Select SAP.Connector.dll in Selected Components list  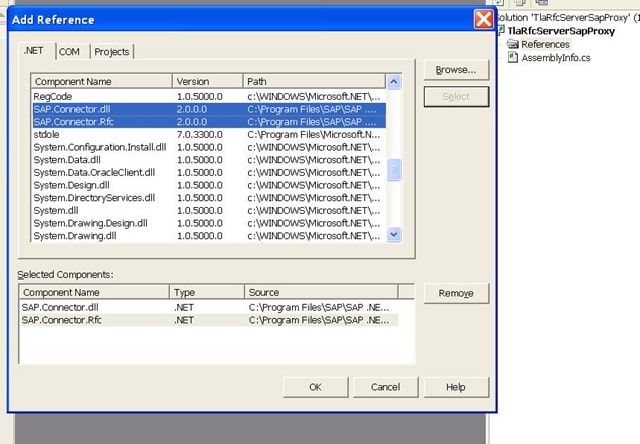209,307
